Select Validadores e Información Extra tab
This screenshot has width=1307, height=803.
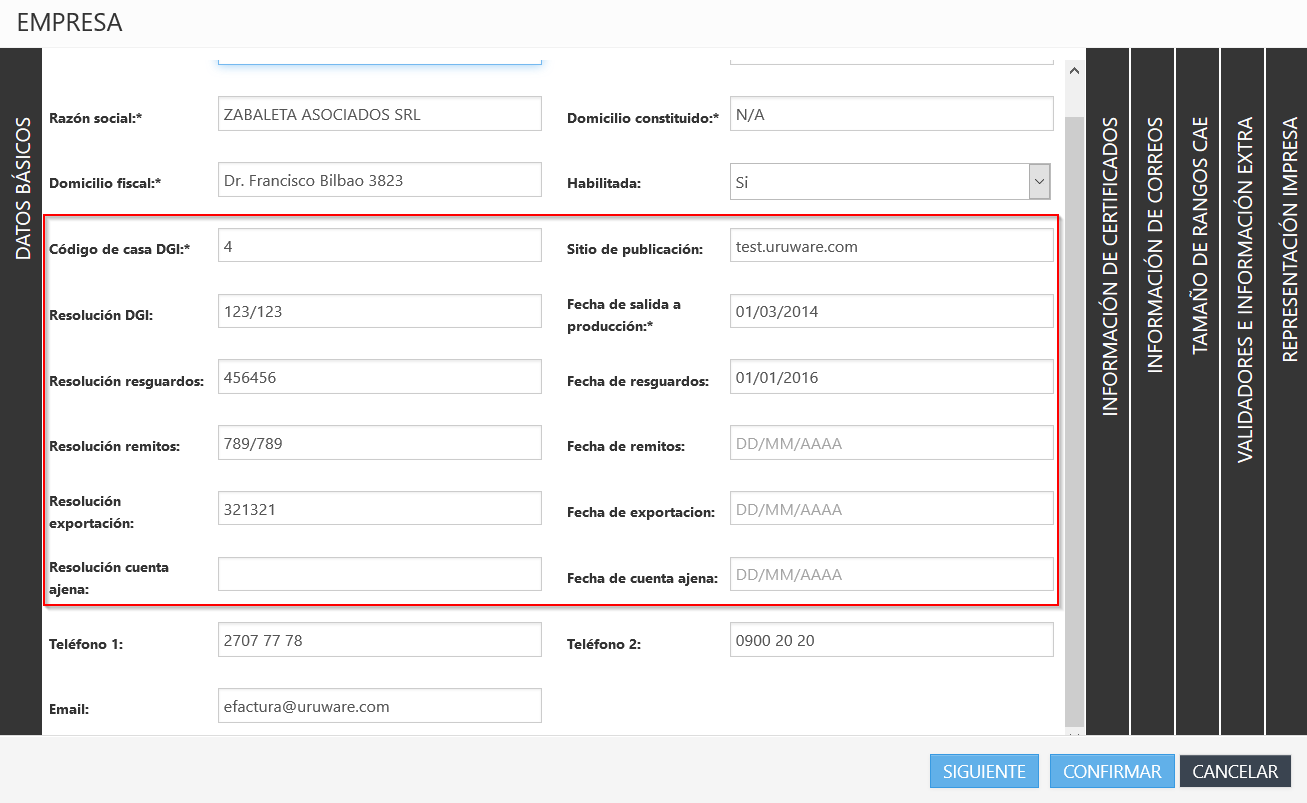[1243, 290]
